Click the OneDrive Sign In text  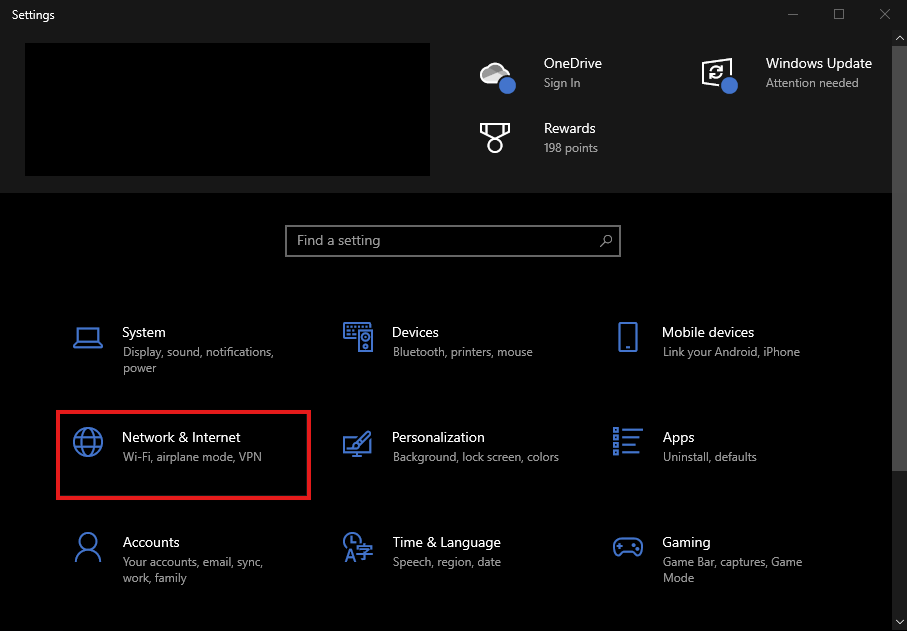click(562, 83)
